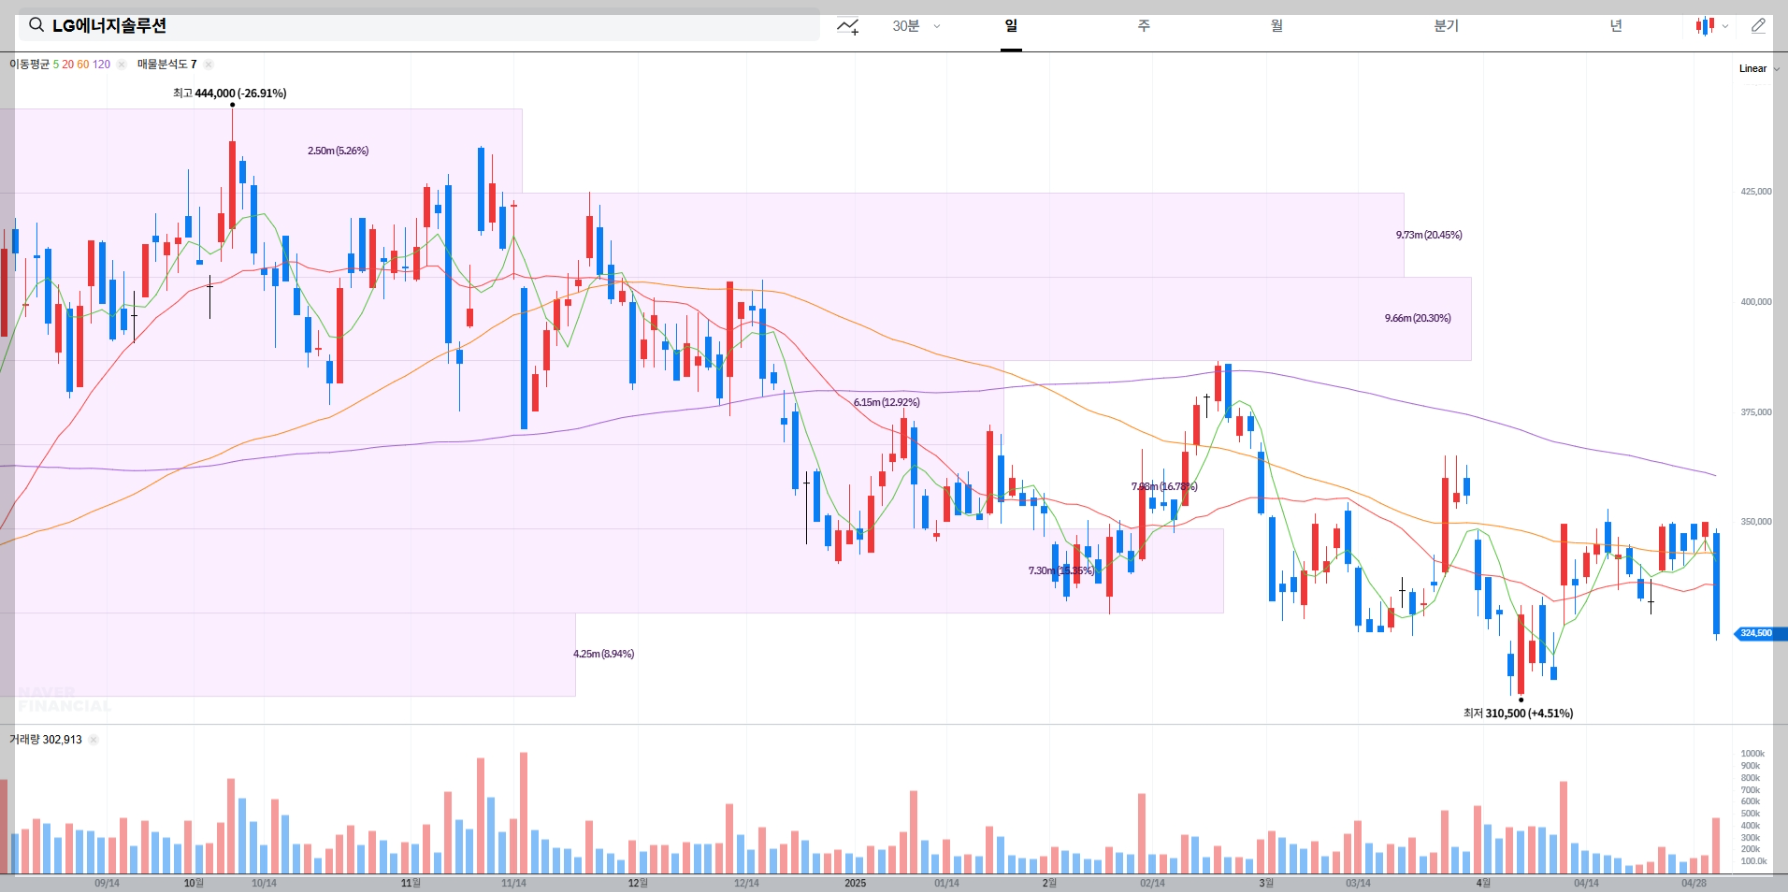The image size is (1788, 892).
Task: Click the 10월 date axis label
Action: point(194,883)
